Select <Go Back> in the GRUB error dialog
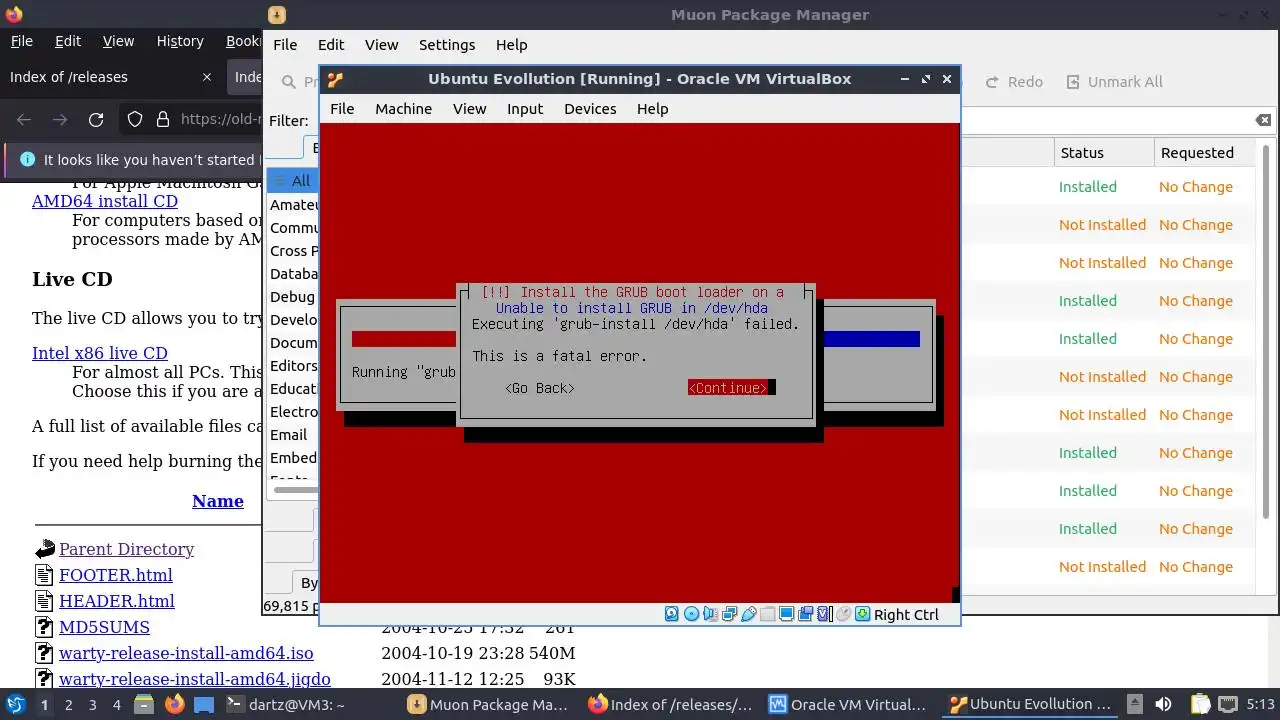The image size is (1280, 720). 540,388
